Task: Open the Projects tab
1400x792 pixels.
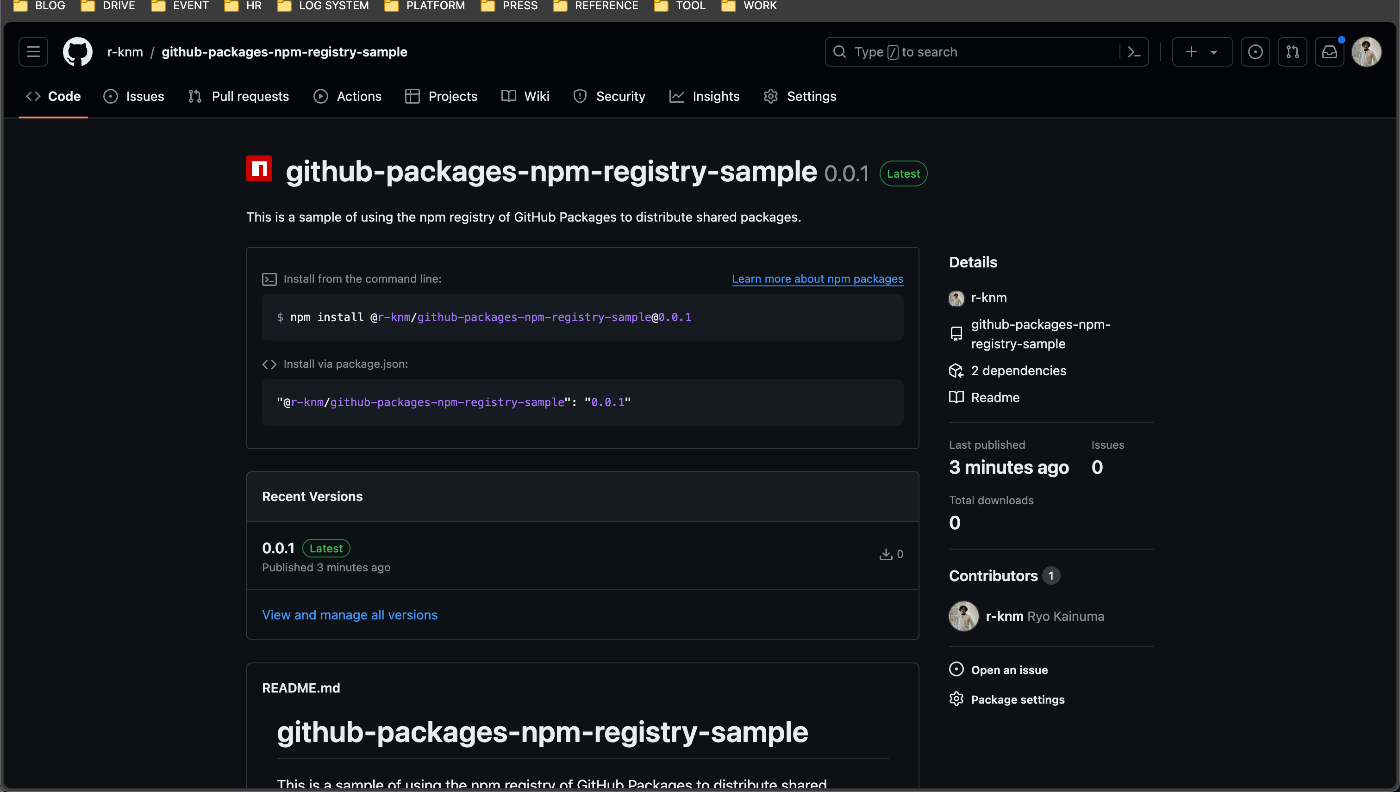Action: tap(441, 96)
